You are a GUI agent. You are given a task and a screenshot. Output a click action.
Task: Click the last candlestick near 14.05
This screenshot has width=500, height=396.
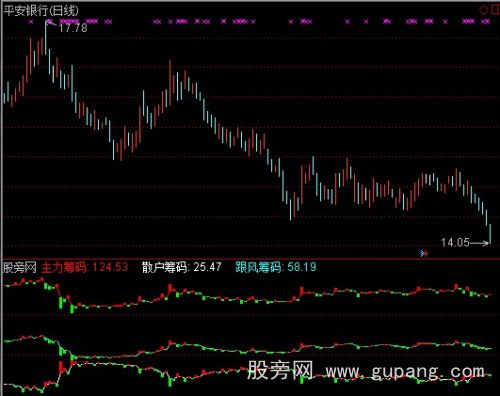tap(490, 233)
